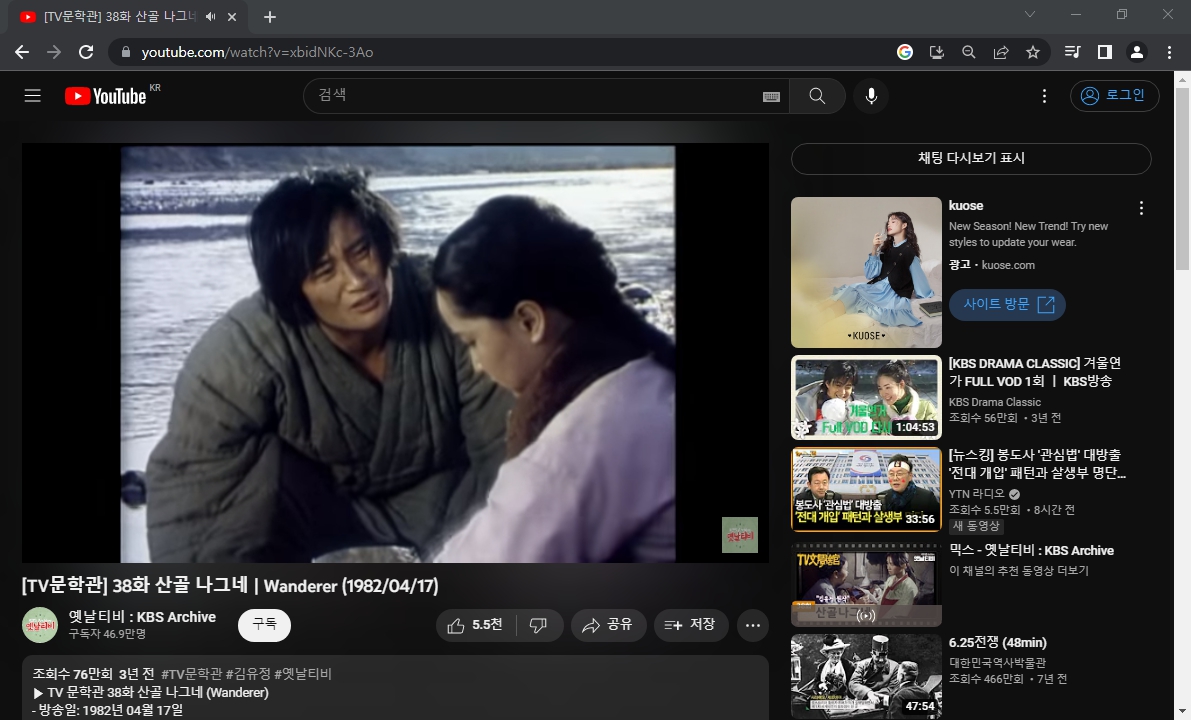Click 사이트 방문 on the ad
Screen dimensions: 1191x720
coord(1007,305)
